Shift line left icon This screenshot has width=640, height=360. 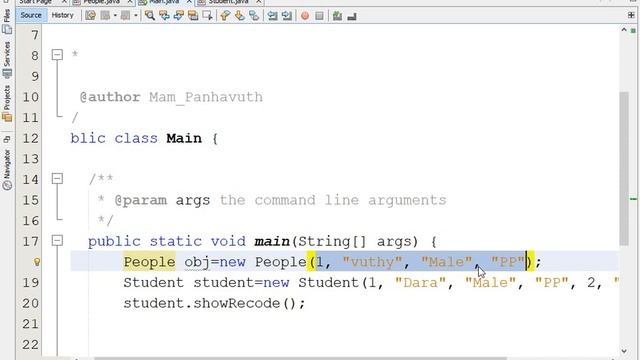(x=272, y=16)
